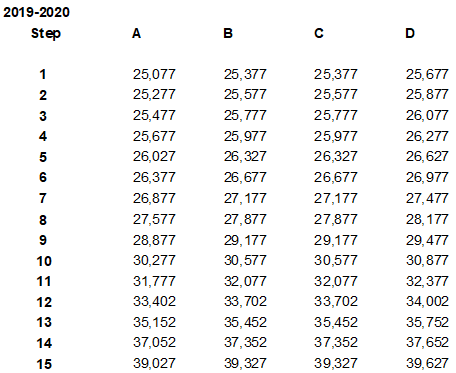The width and height of the screenshot is (456, 373).
Task: Select column header D
Action: [410, 33]
